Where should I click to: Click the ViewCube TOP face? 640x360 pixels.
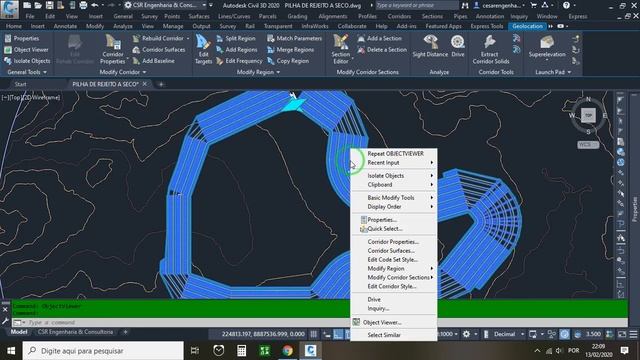pyautogui.click(x=588, y=116)
